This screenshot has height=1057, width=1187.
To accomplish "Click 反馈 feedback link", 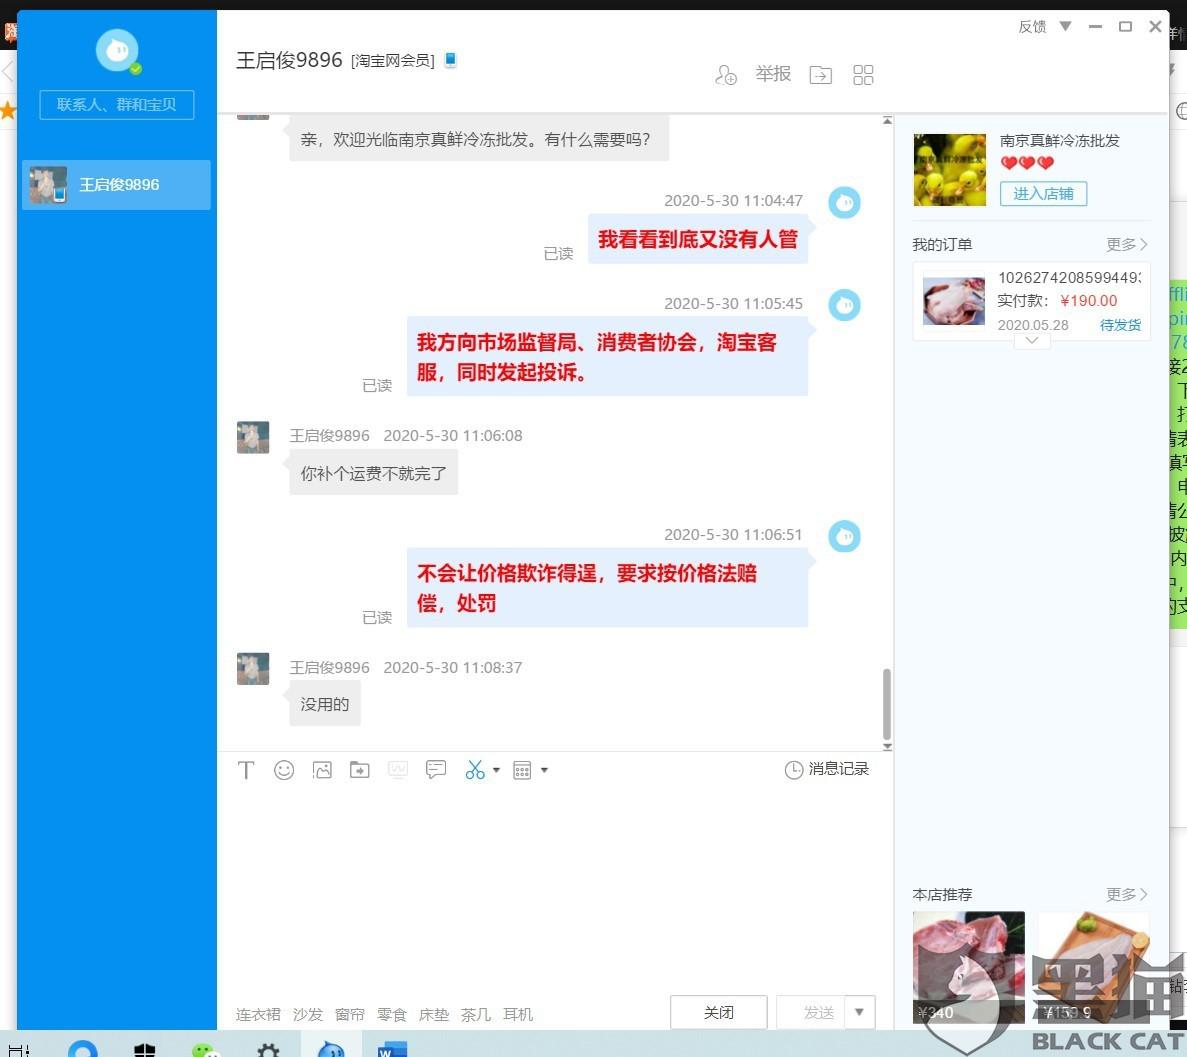I will pos(1032,27).
